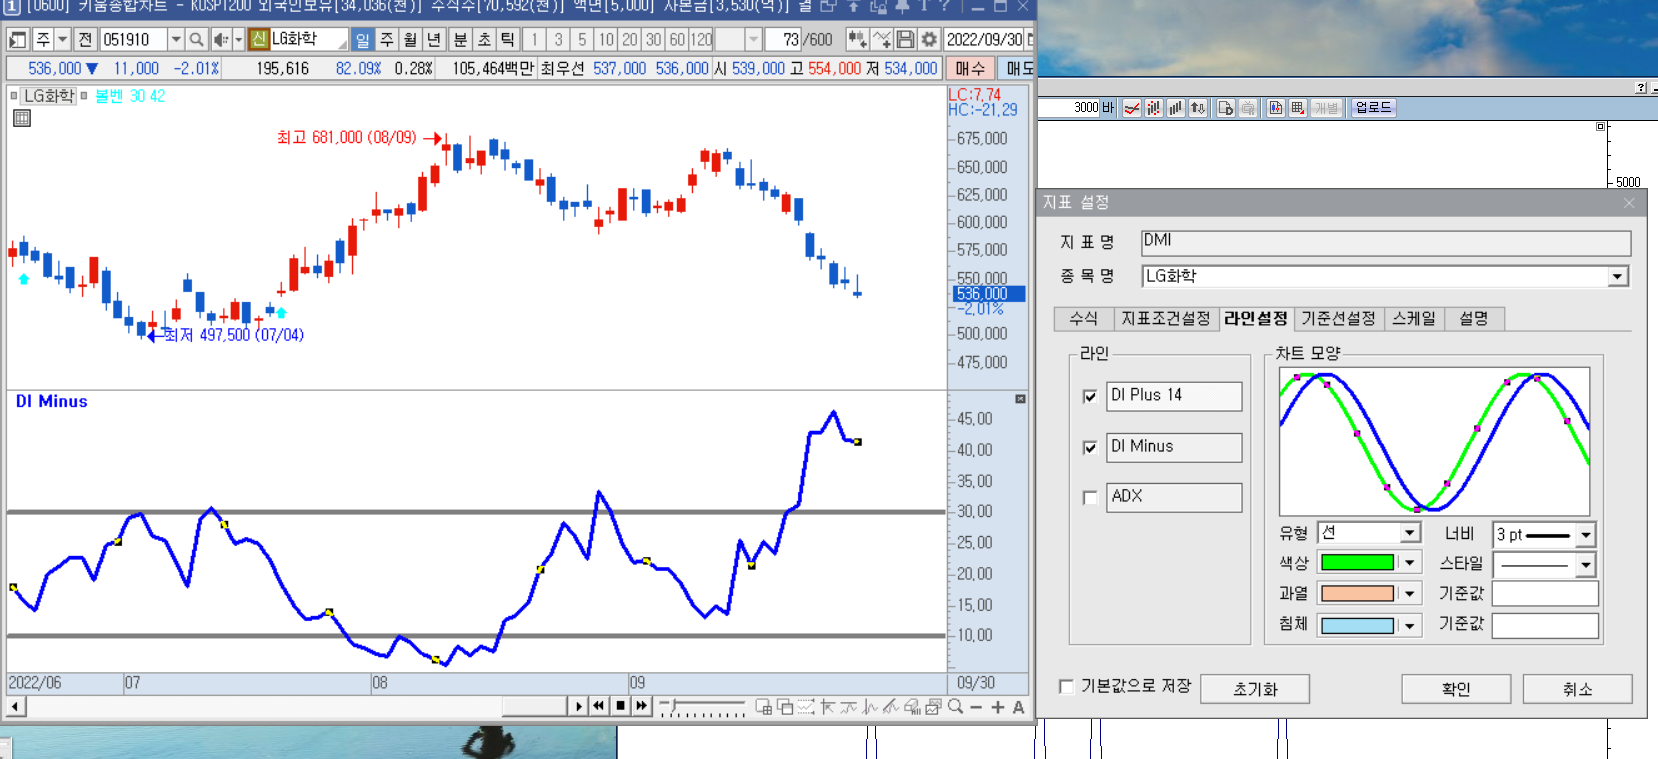Open the 유형 line type dropdown
This screenshot has width=1658, height=759.
point(1409,533)
